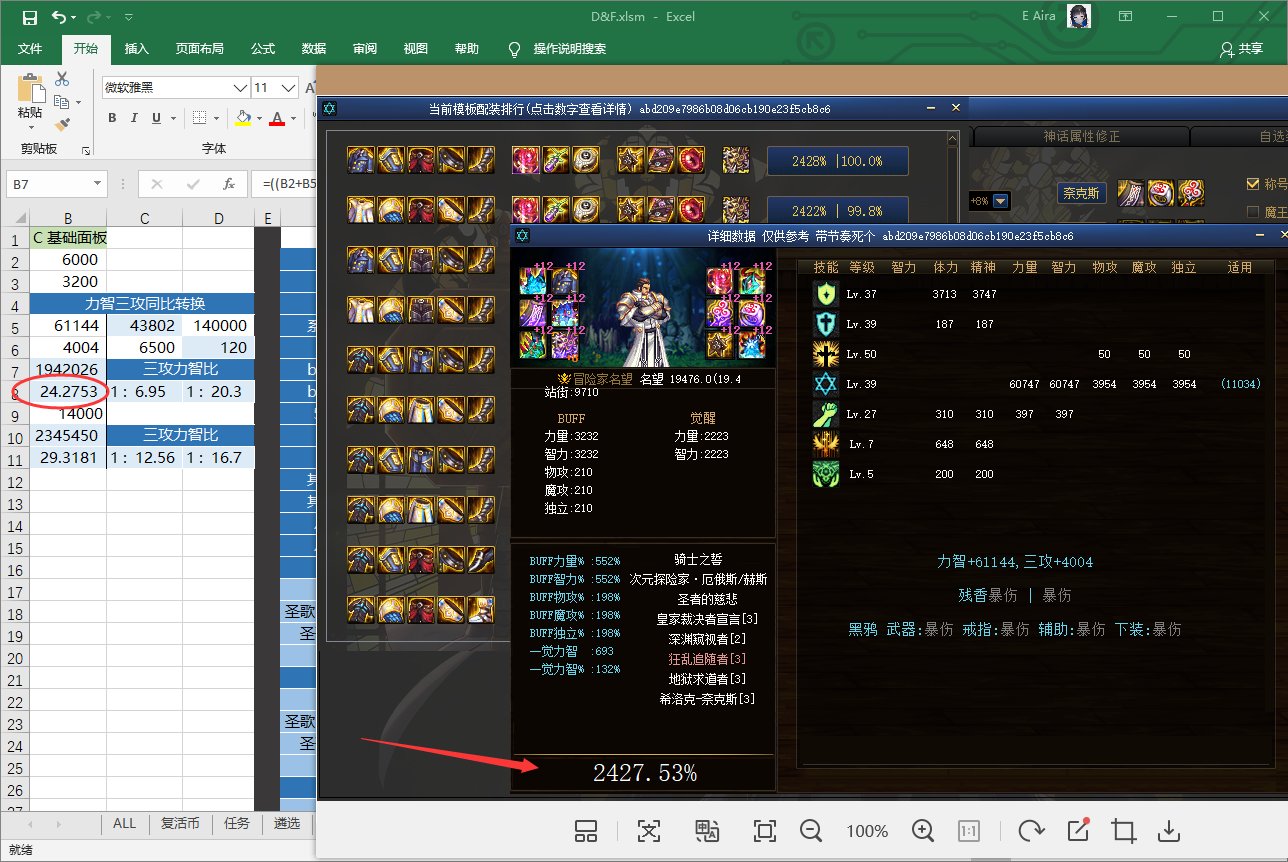Open the fill color dropdown arrow
Image resolution: width=1288 pixels, height=862 pixels.
[x=259, y=118]
